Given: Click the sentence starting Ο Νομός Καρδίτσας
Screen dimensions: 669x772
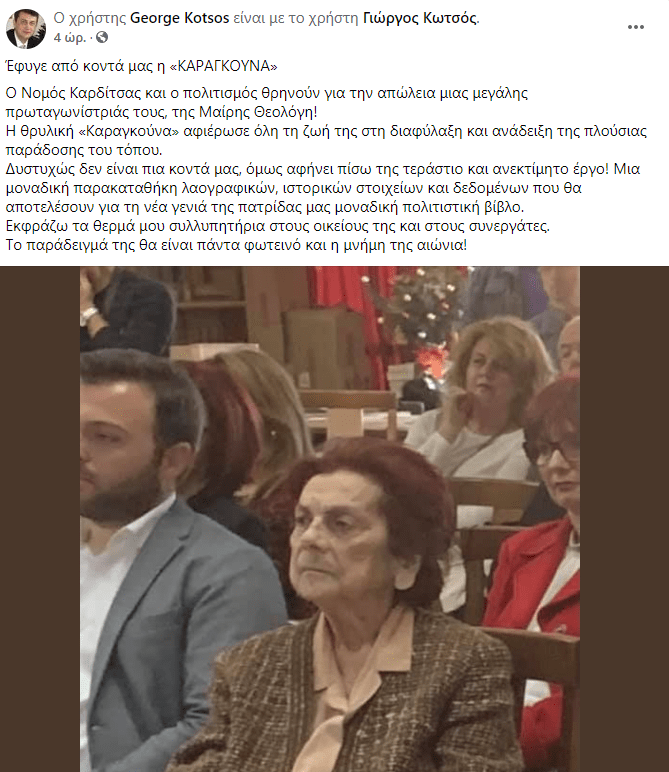Looking at the screenshot, I should pos(266,102).
